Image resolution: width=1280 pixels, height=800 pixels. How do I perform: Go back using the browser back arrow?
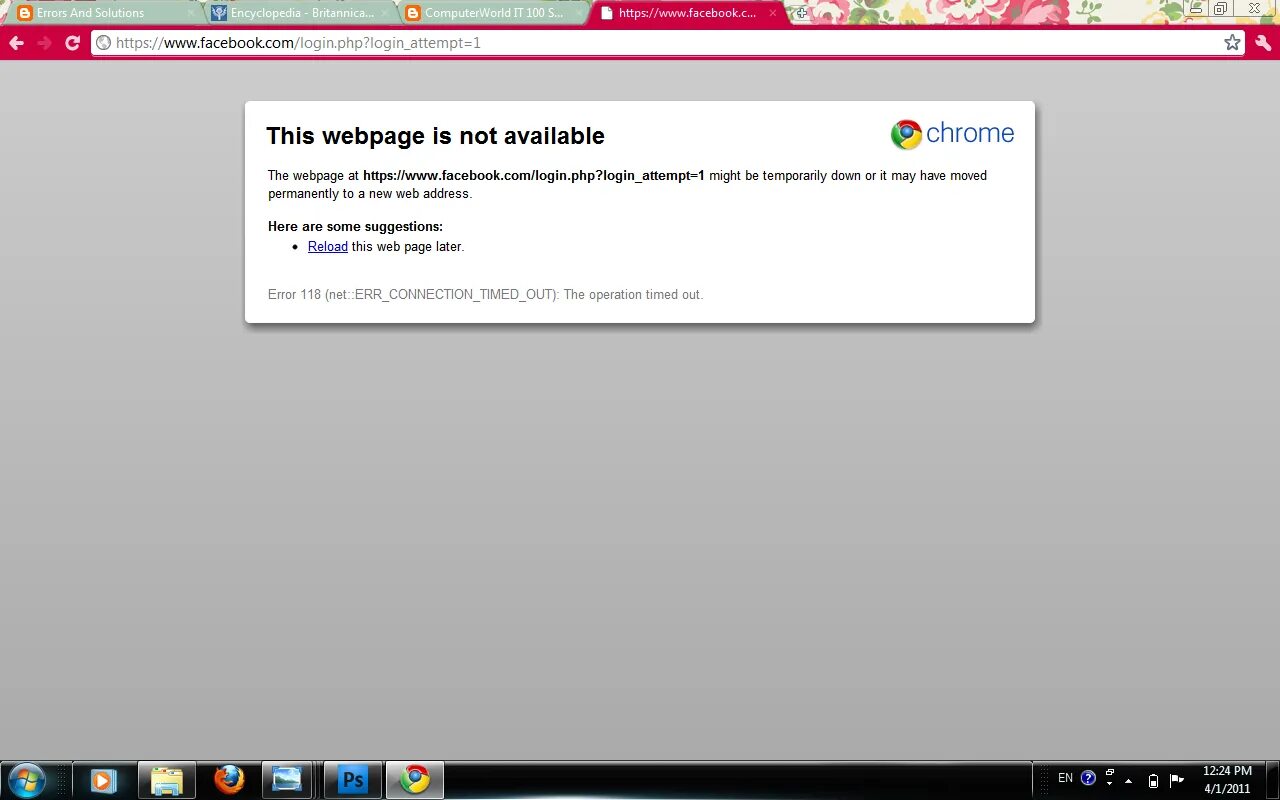pos(16,43)
